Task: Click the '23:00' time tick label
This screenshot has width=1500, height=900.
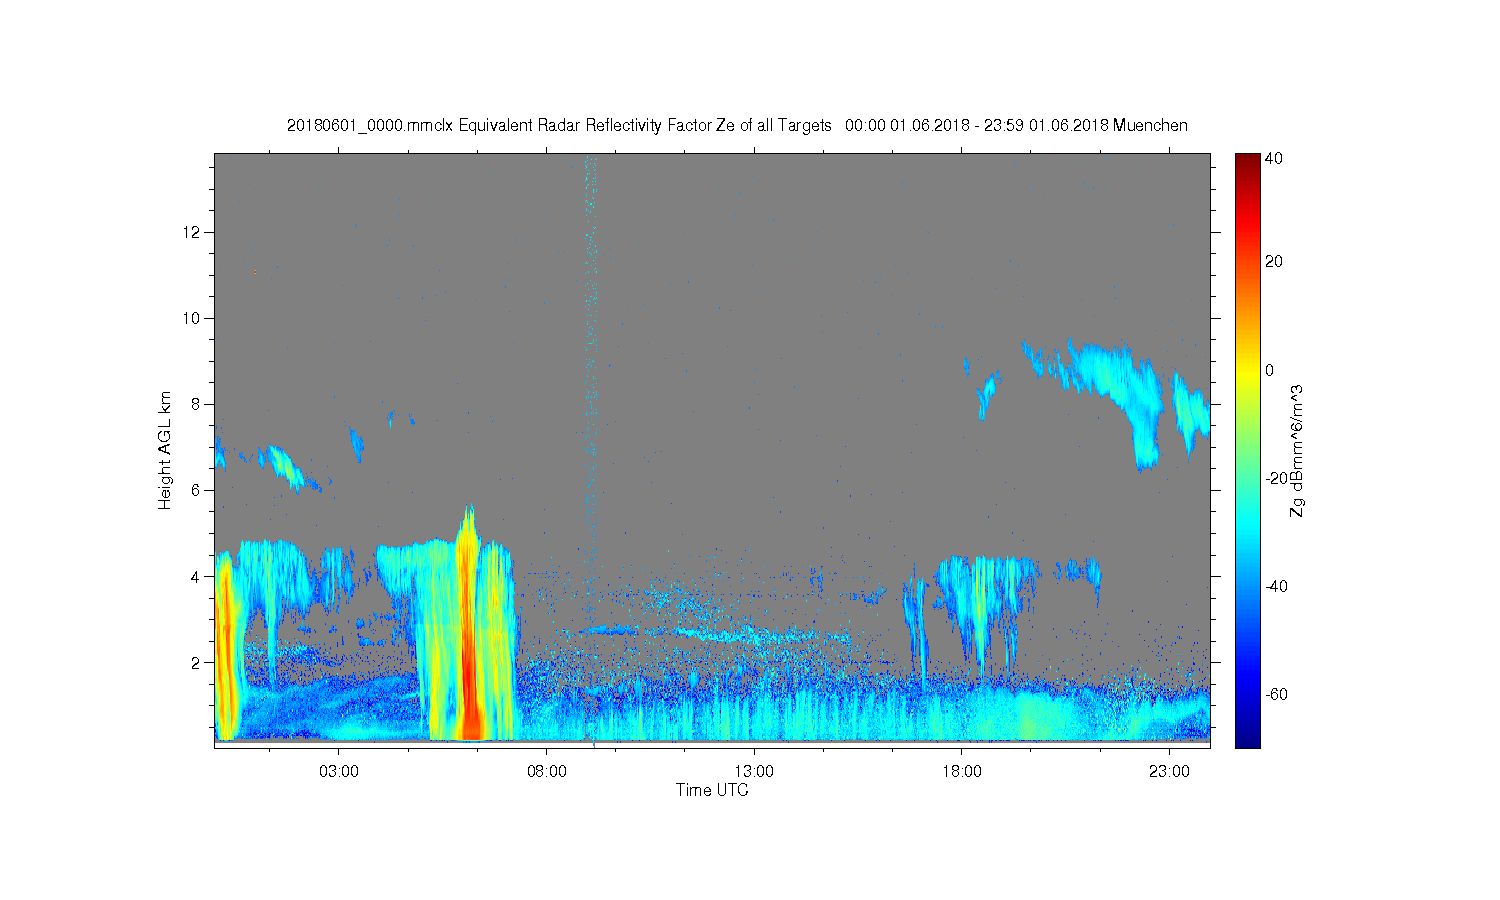Action: coord(1169,772)
